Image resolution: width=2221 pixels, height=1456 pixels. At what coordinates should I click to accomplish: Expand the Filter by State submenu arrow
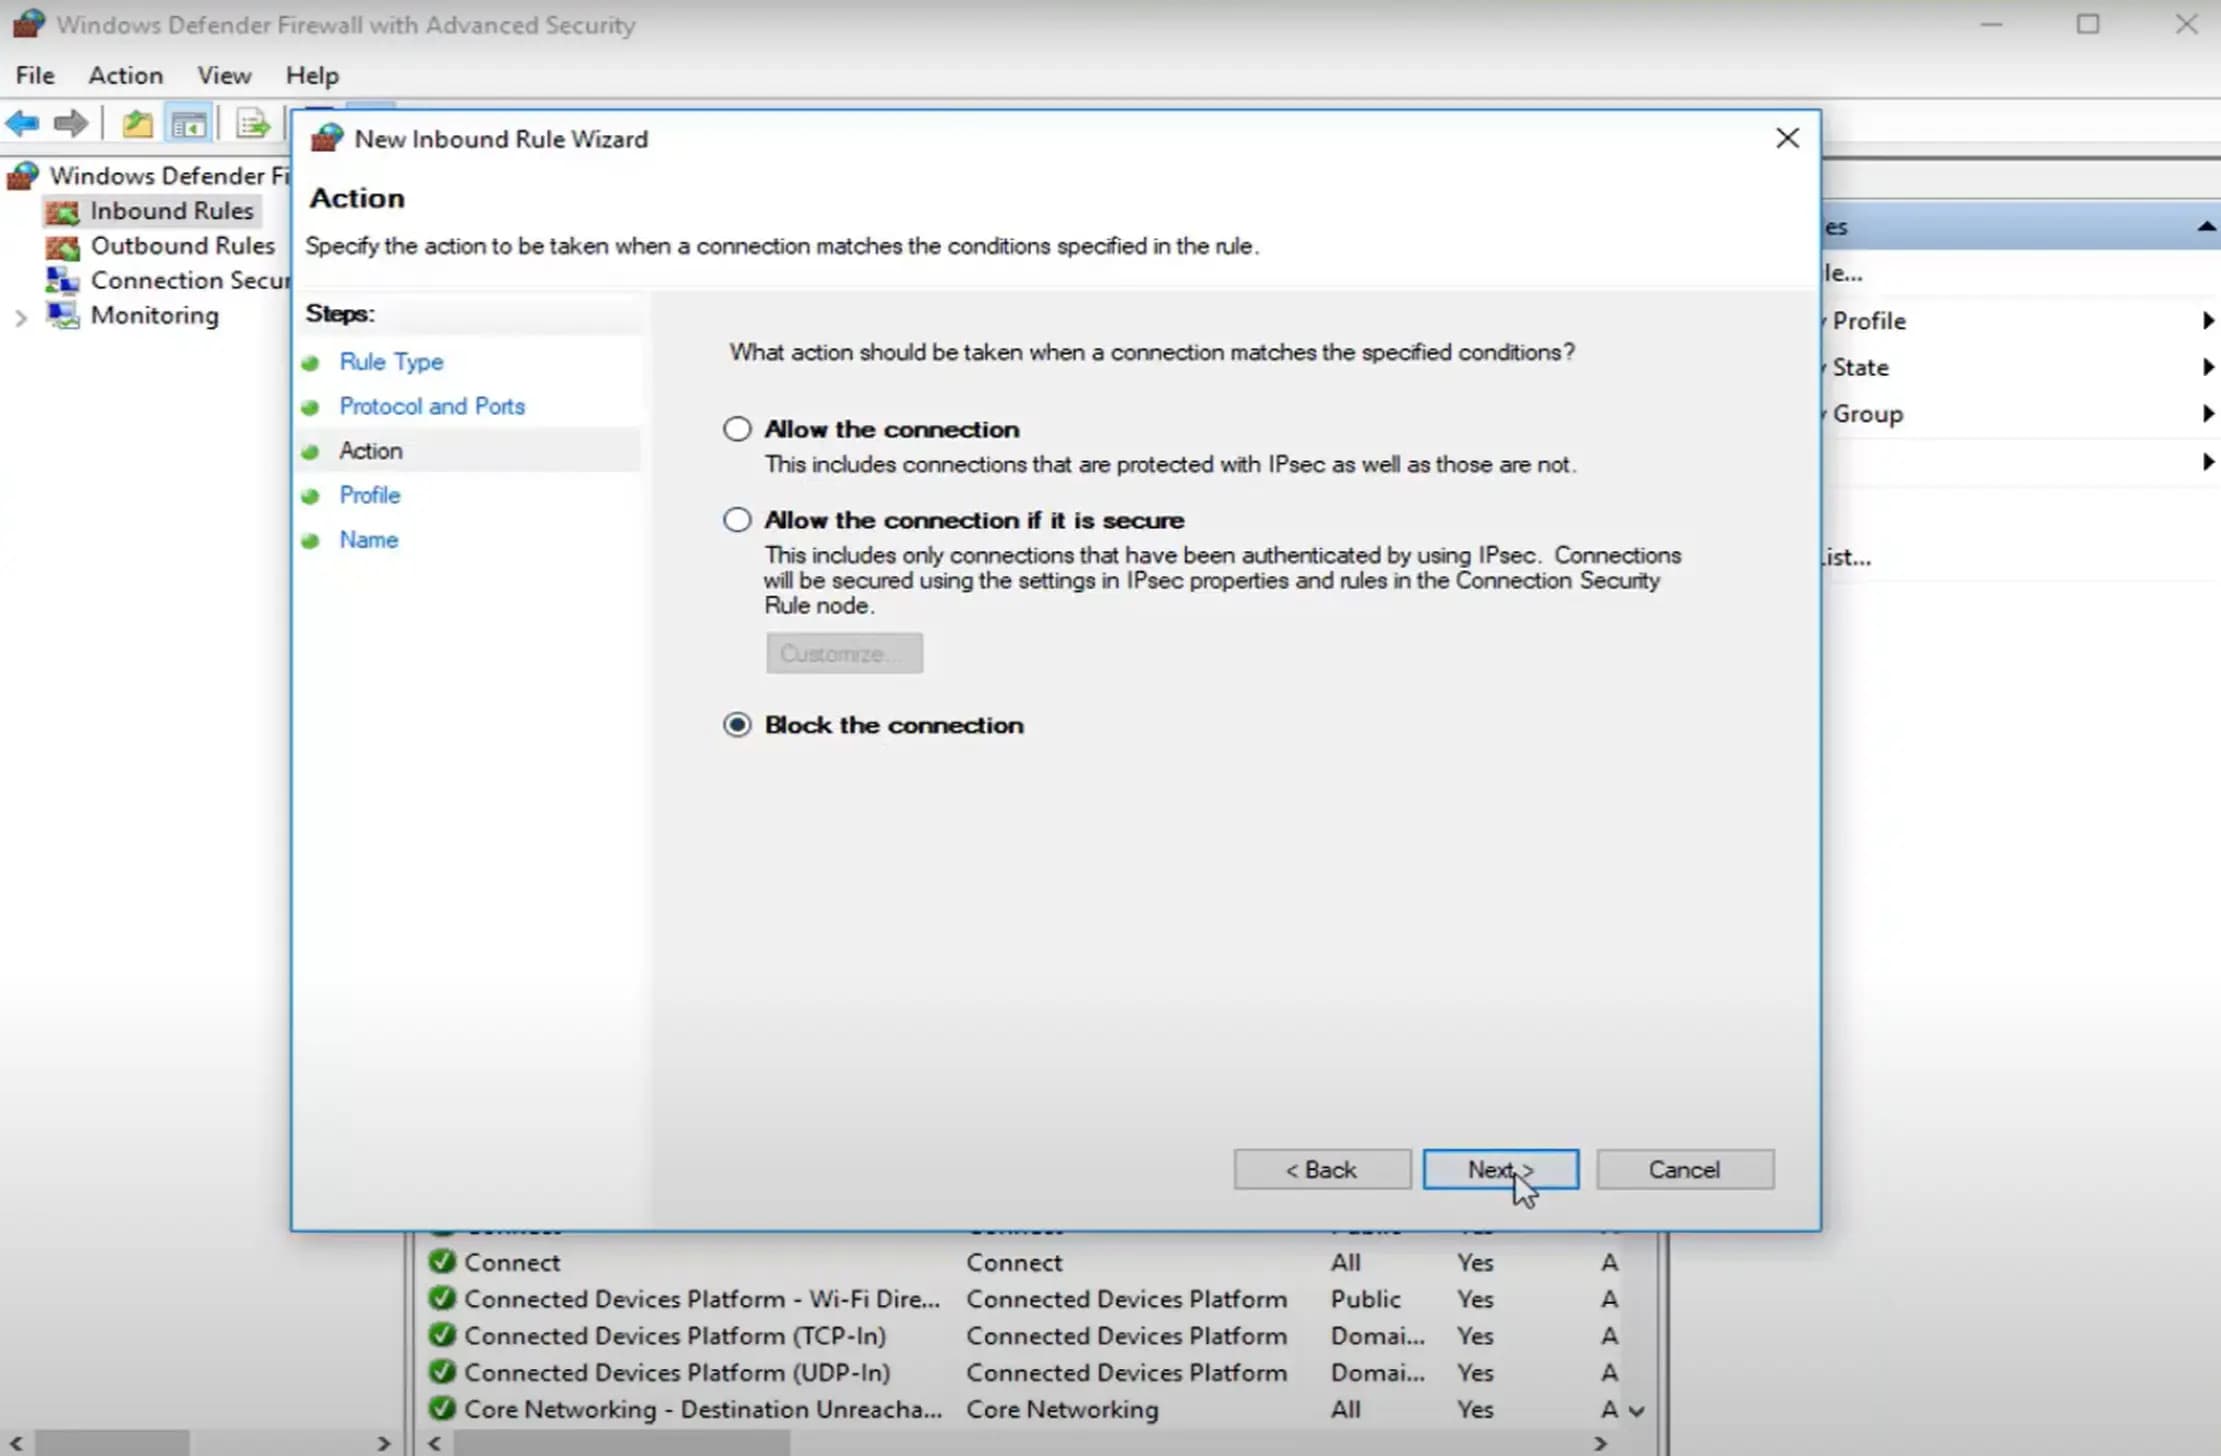tap(2207, 367)
